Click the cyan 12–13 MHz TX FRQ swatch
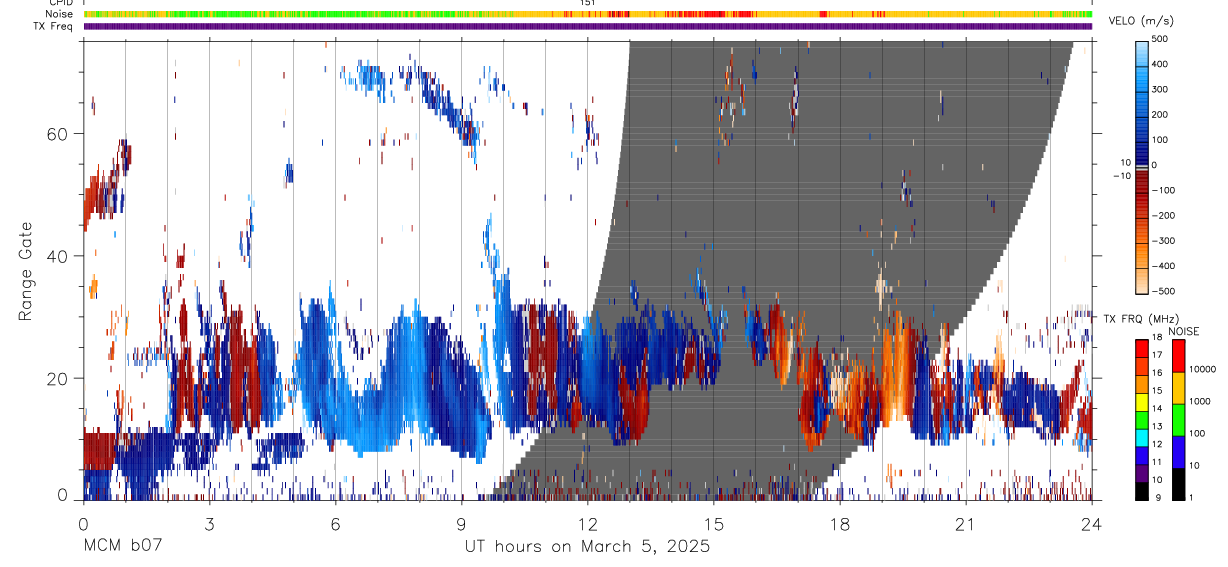This screenshot has height=567, width=1228. 1142,436
